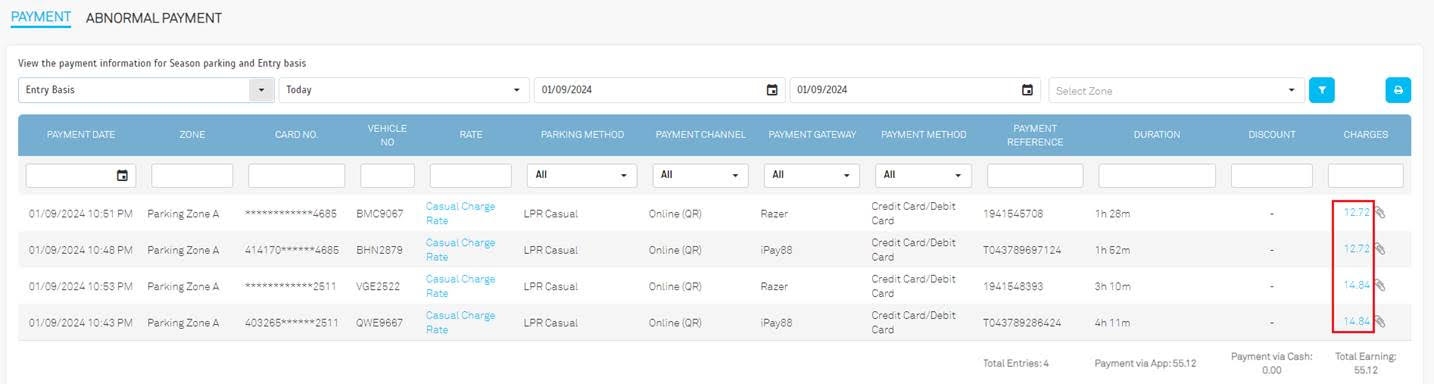Screen dimensions: 1434x384
Task: Click the 12.72 charge in BMC9067 row
Action: tap(1357, 212)
